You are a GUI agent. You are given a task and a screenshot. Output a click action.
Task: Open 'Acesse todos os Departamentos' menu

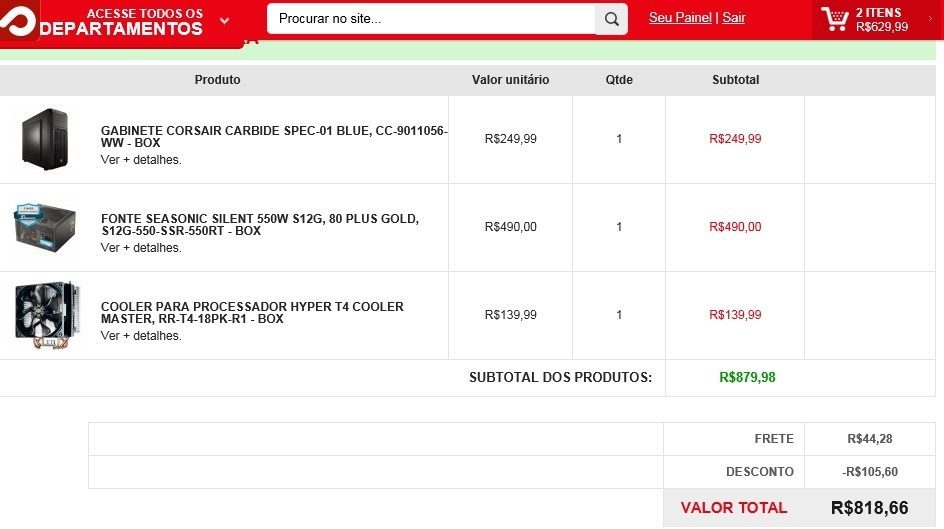click(x=121, y=21)
